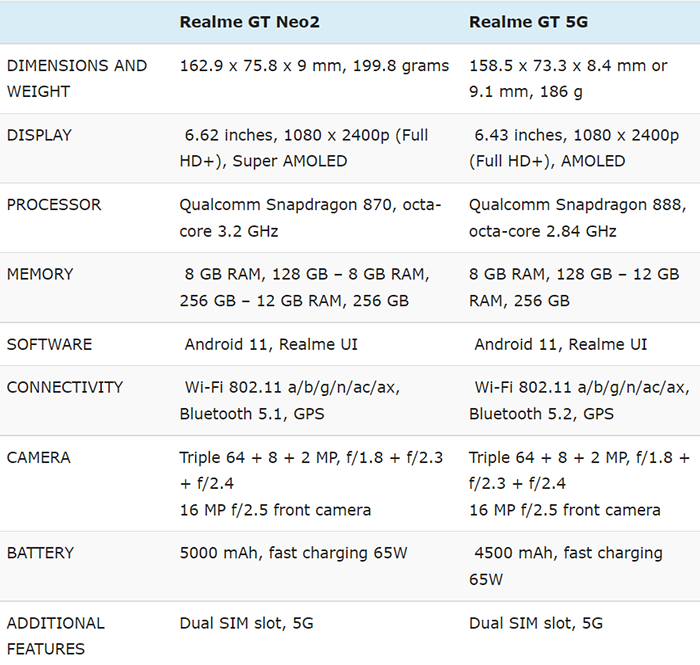Click the DISPLAY row label
Image resolution: width=700 pixels, height=665 pixels.
(x=39, y=135)
